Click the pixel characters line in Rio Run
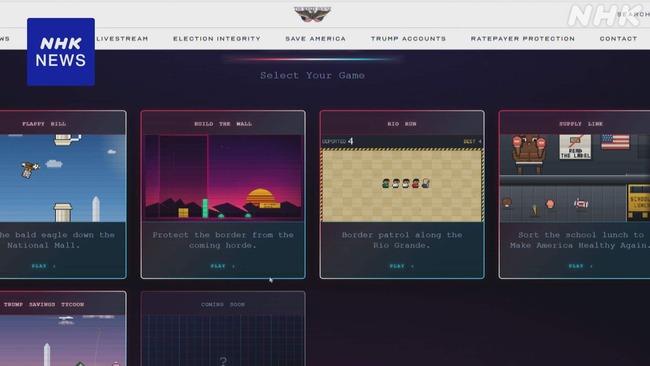This screenshot has height=366, width=650. (x=406, y=183)
